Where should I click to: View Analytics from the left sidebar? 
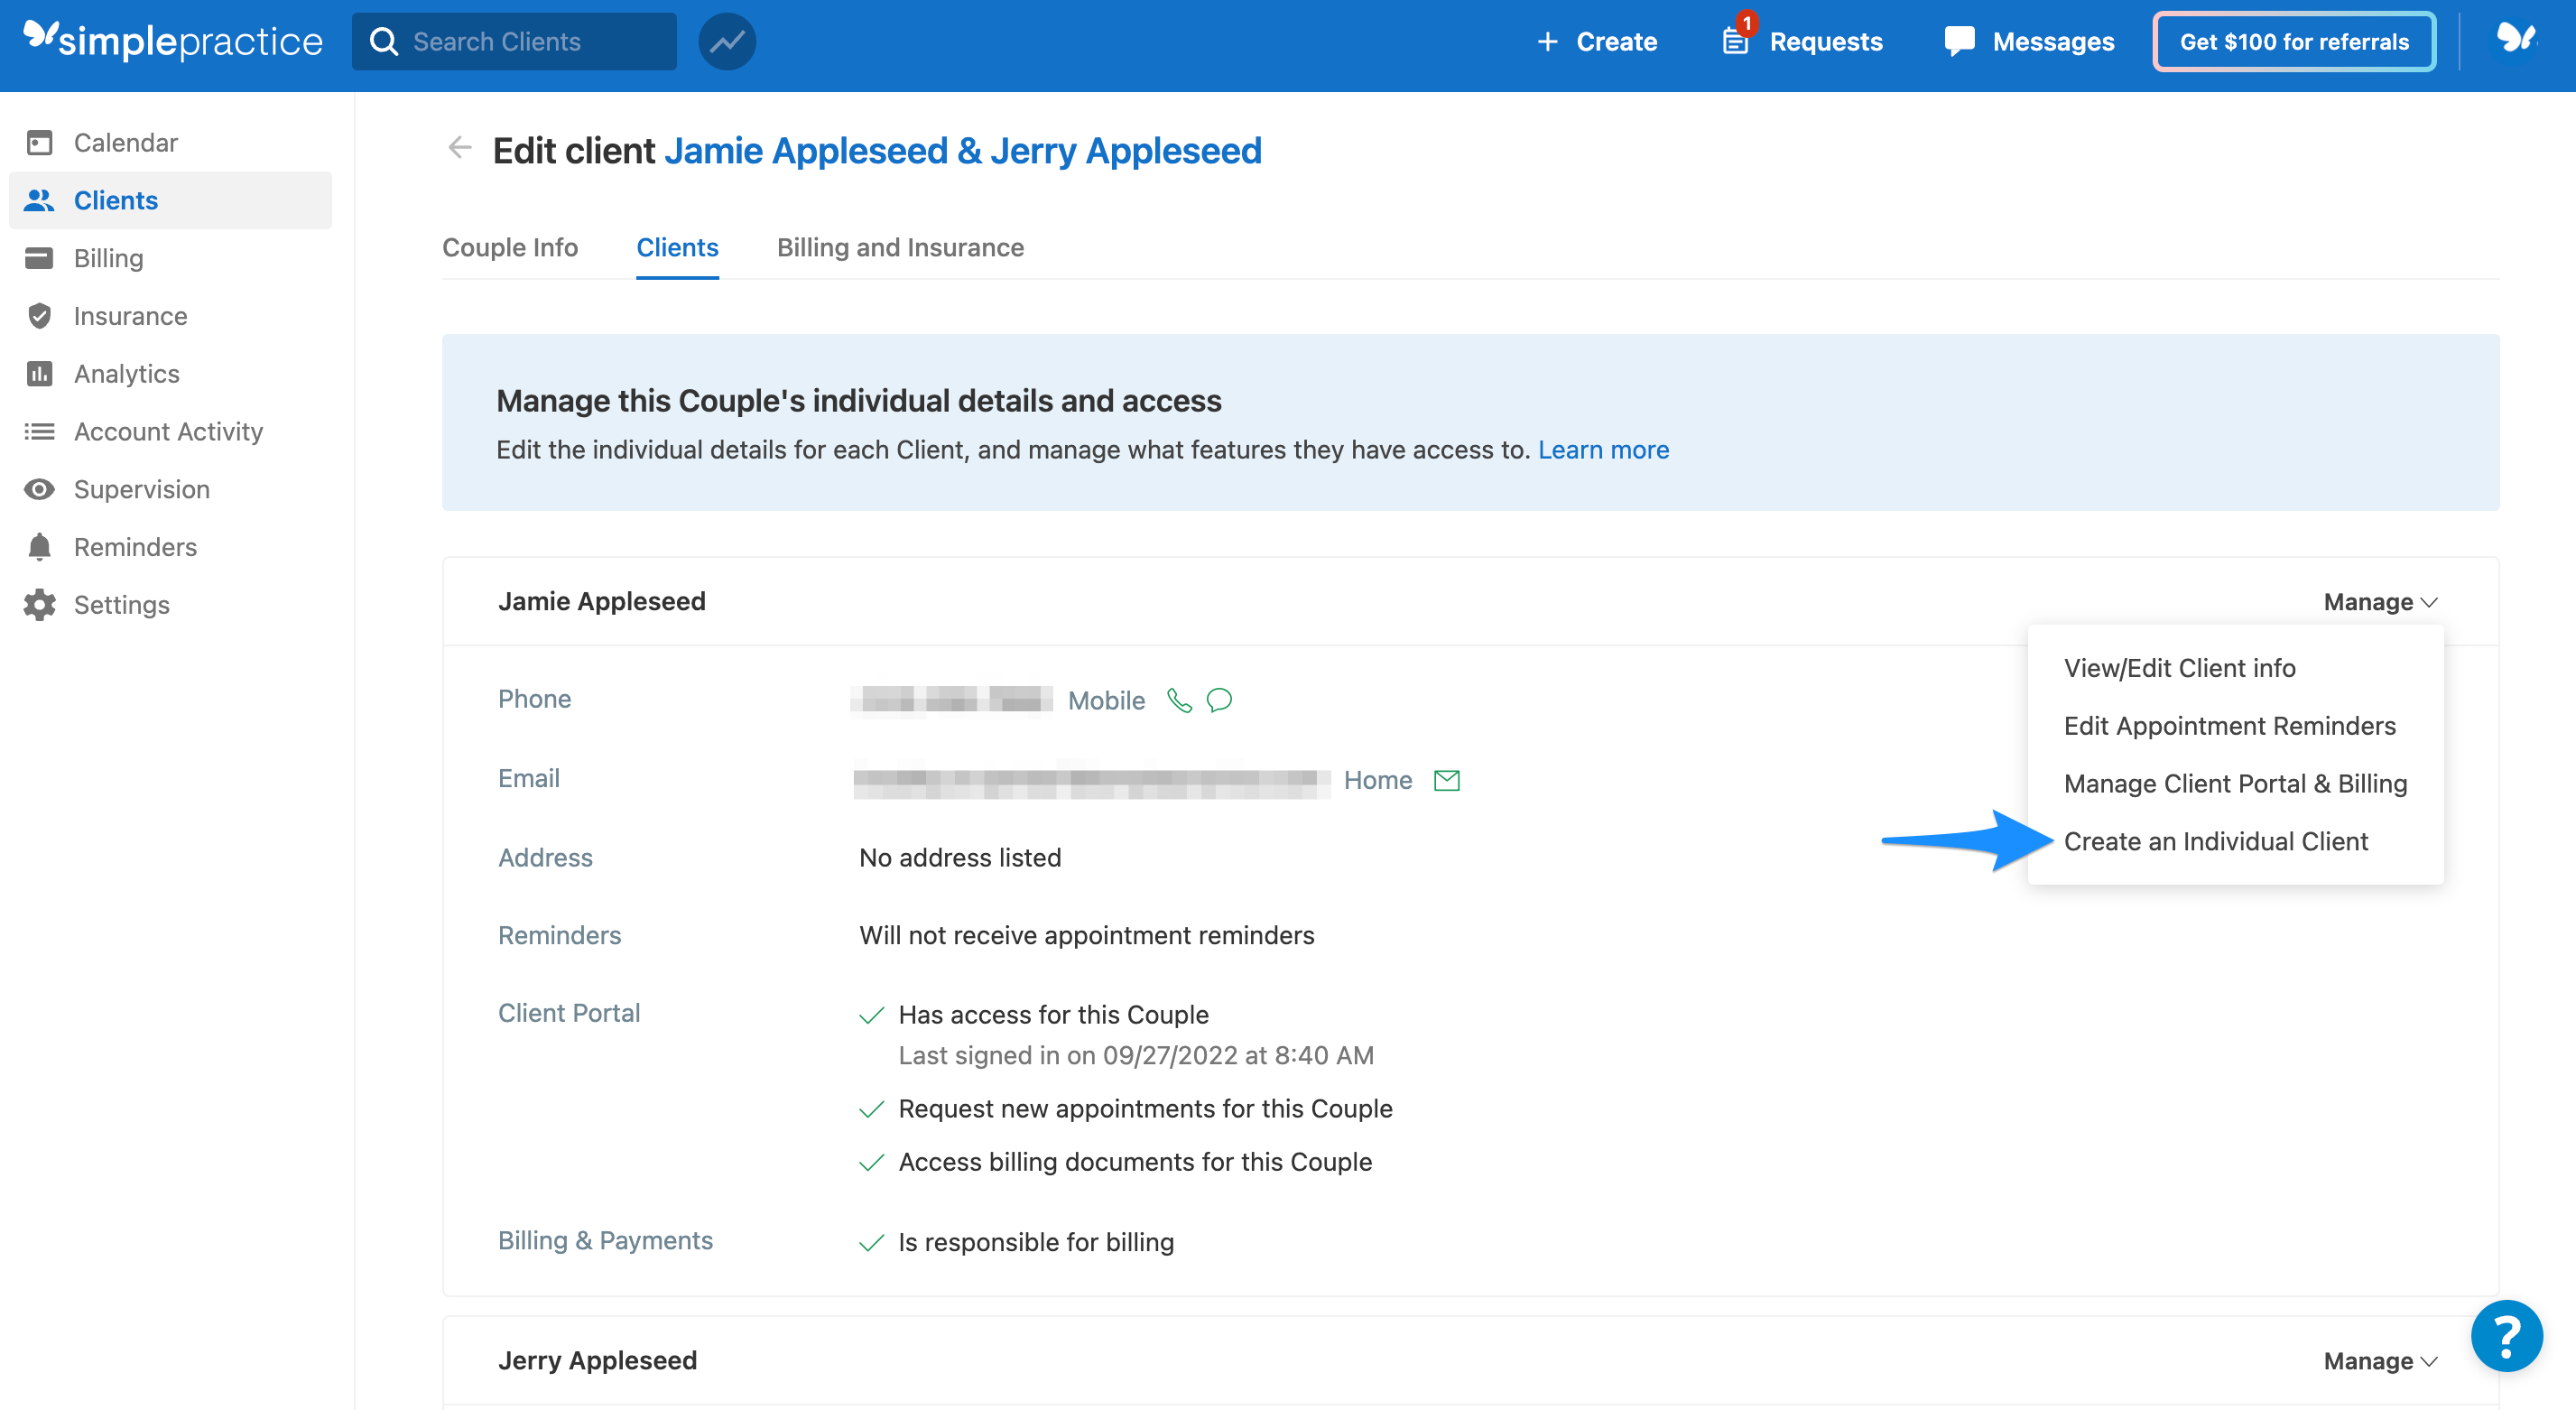click(126, 373)
